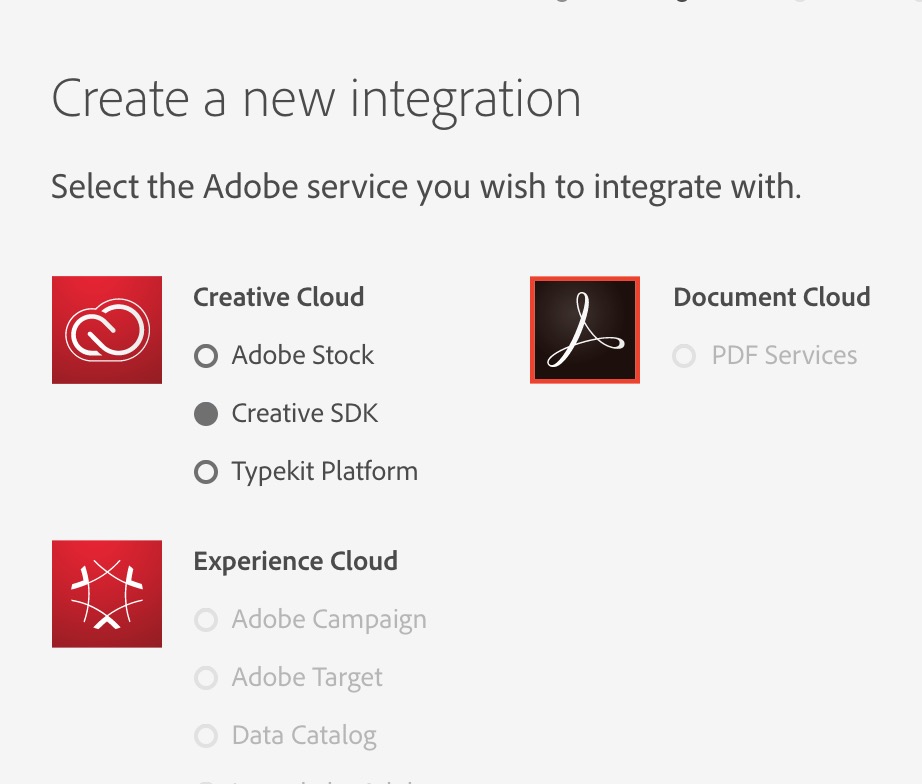This screenshot has height=784, width=922.
Task: Click the Experience Cloud section heading
Action: [296, 561]
